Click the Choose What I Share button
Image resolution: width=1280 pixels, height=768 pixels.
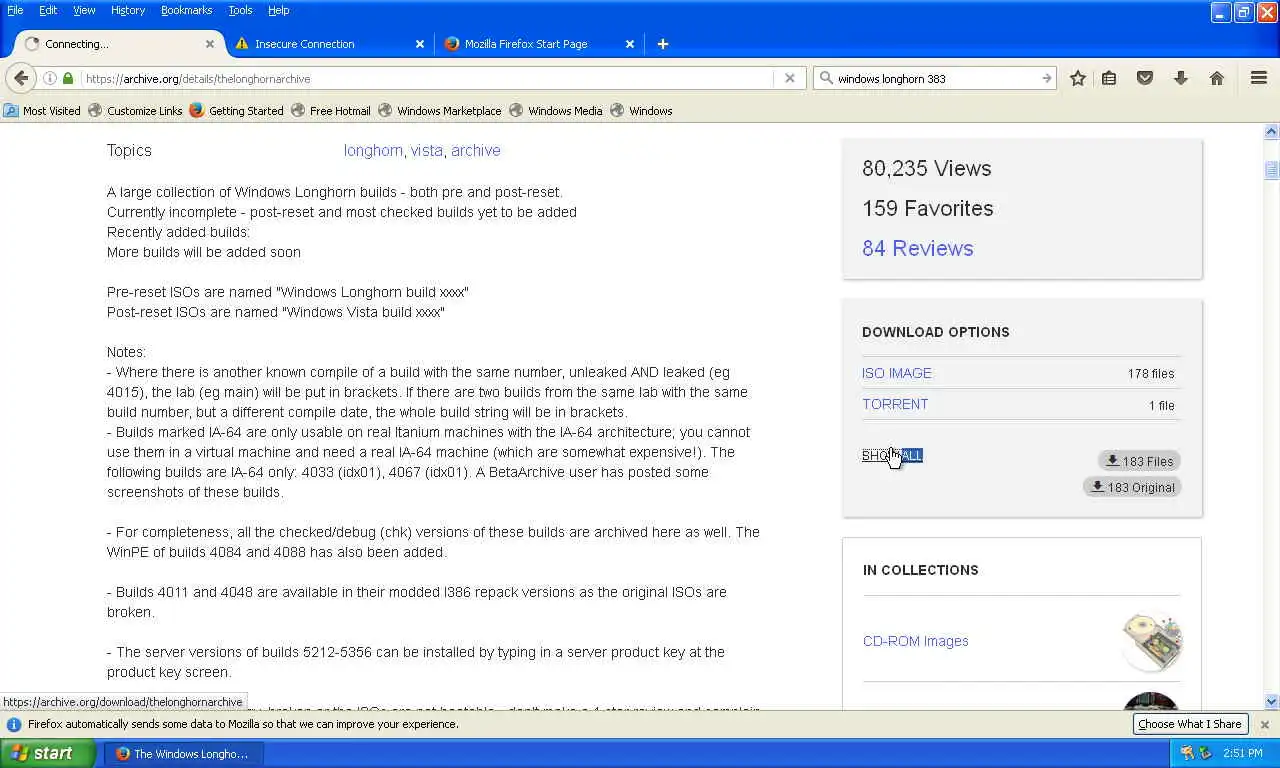click(x=1190, y=724)
